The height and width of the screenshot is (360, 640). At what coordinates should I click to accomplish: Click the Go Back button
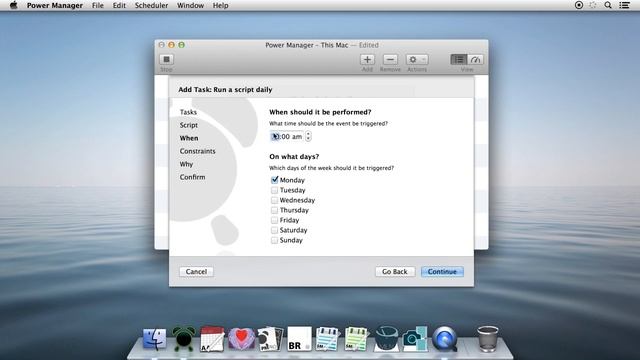tap(395, 271)
